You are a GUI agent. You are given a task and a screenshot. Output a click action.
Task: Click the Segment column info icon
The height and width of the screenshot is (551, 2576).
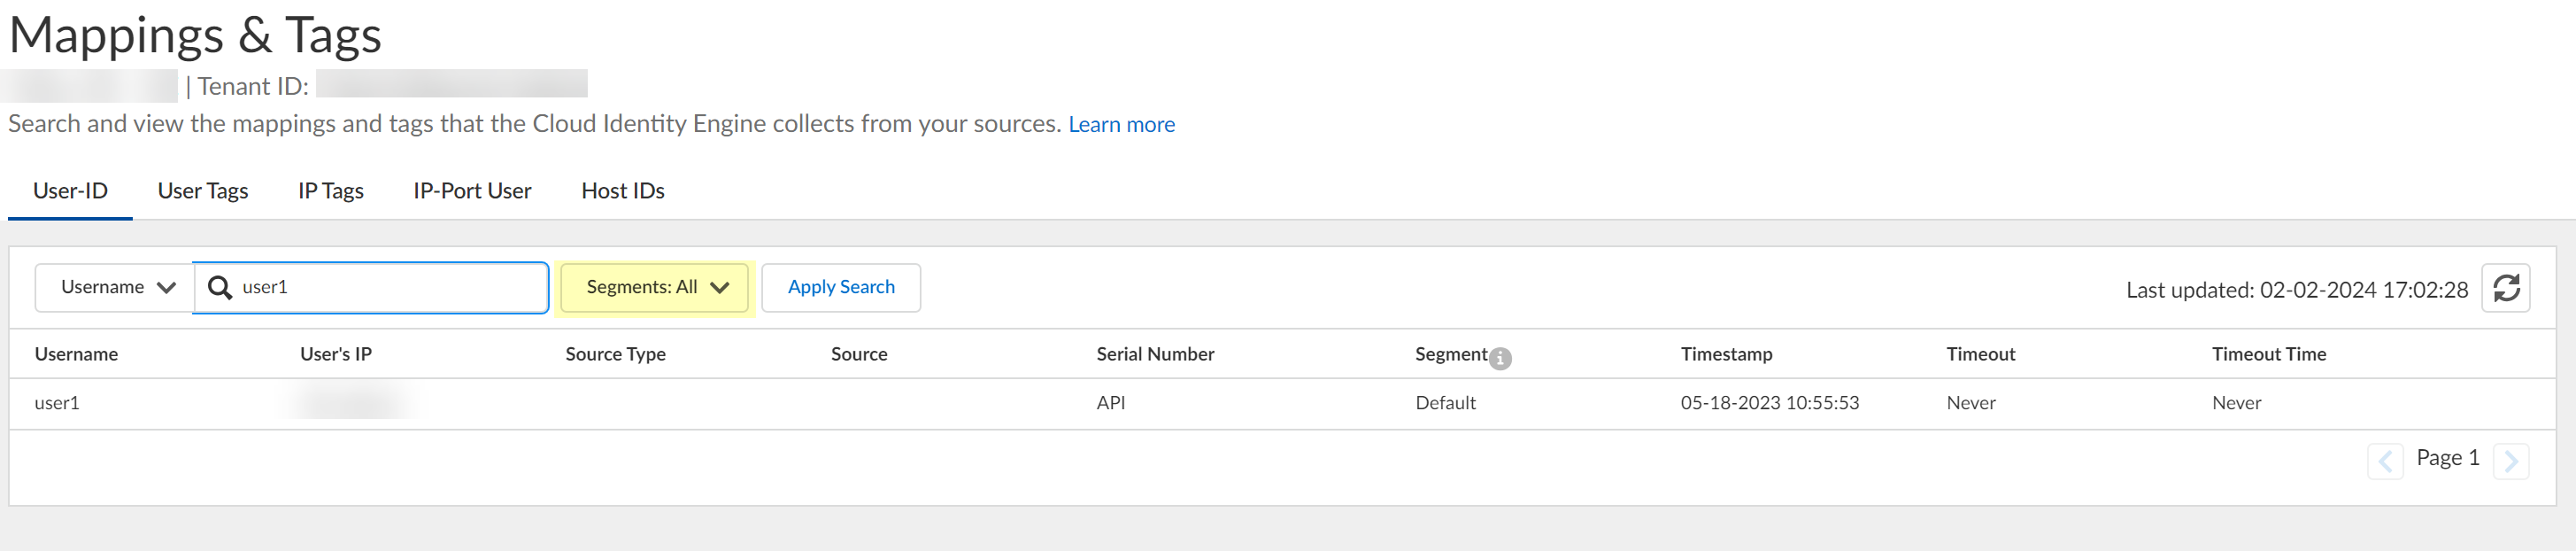pyautogui.click(x=1500, y=358)
